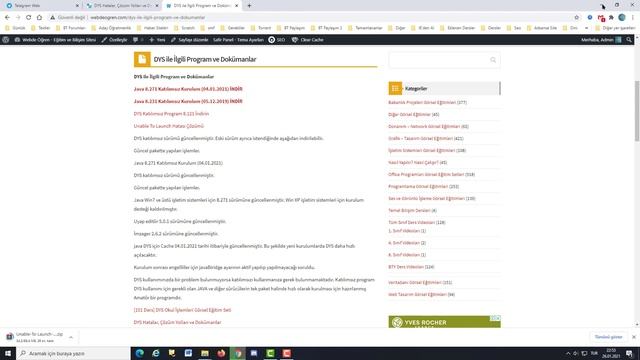Click the red-badged extension icon in Chrome toolbar

tap(601, 18)
